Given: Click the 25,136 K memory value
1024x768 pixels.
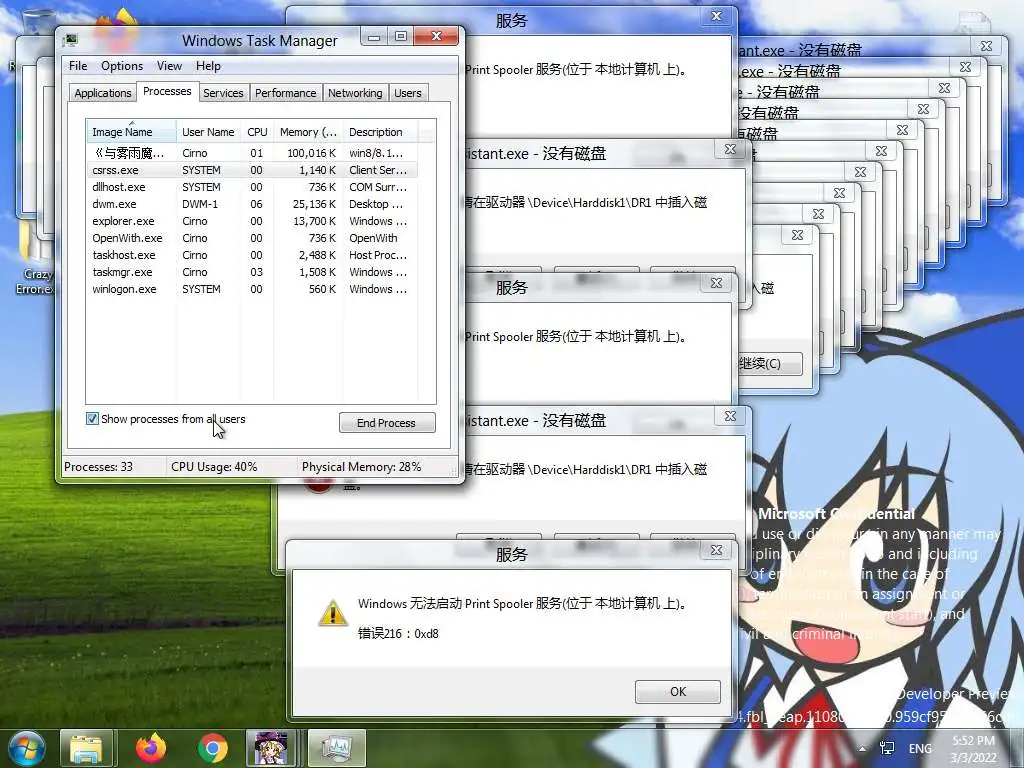Looking at the screenshot, I should coord(314,204).
